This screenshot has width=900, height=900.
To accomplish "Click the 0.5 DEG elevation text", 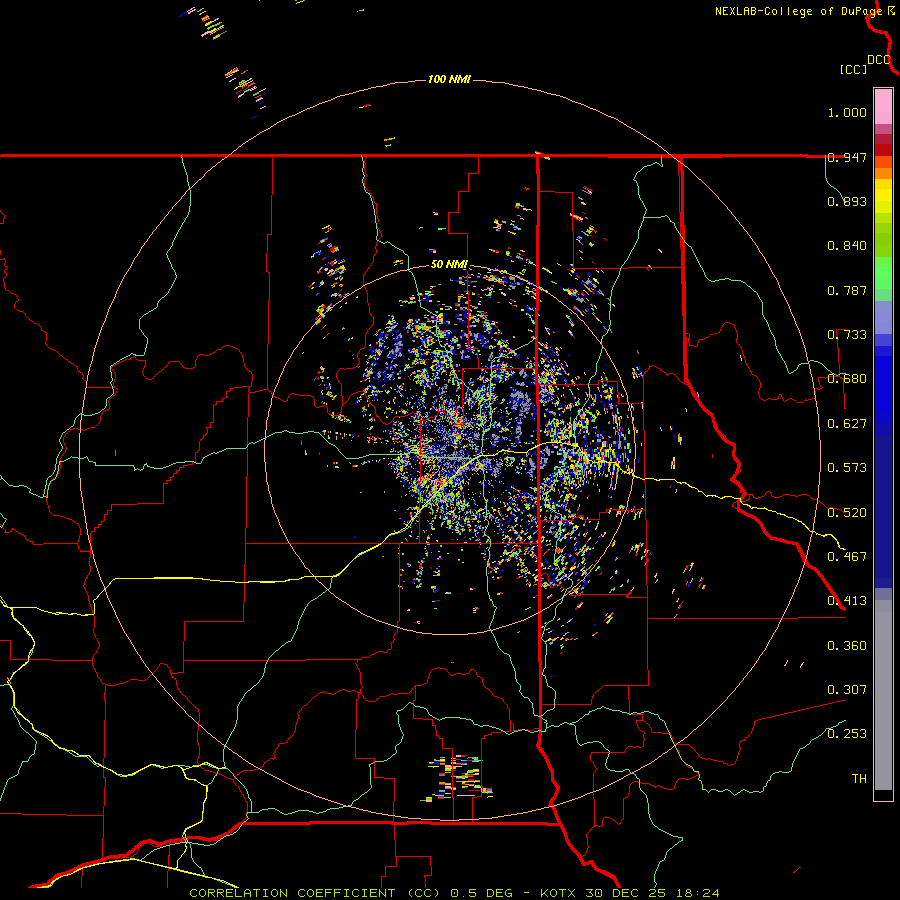I will [484, 893].
